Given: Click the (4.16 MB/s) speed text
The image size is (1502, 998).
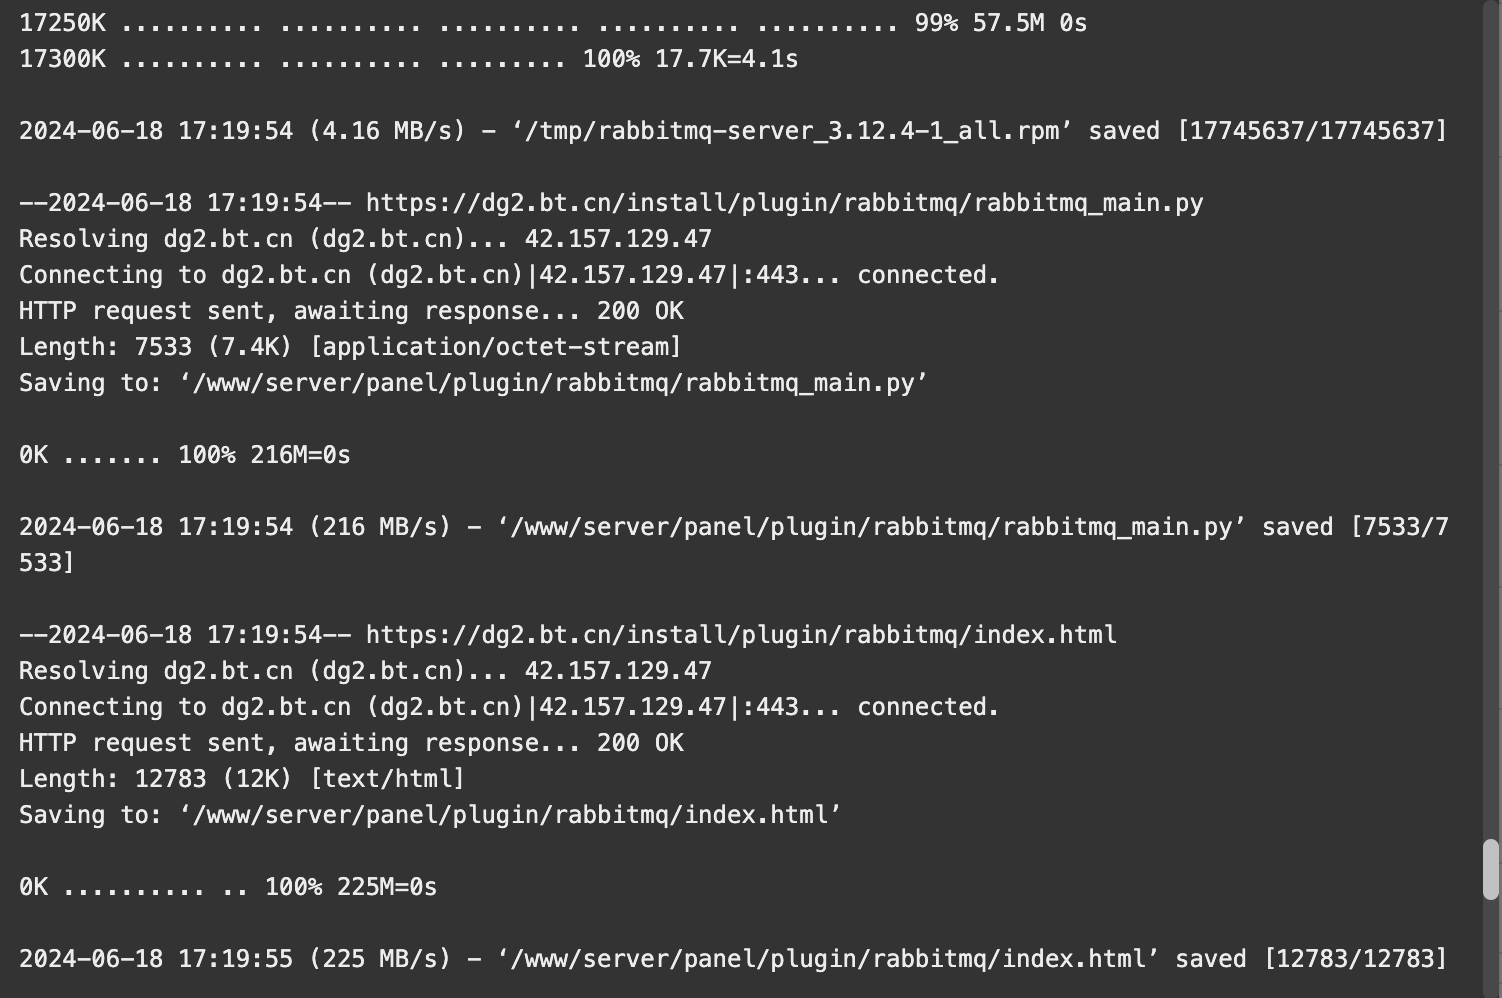Looking at the screenshot, I should tap(388, 131).
